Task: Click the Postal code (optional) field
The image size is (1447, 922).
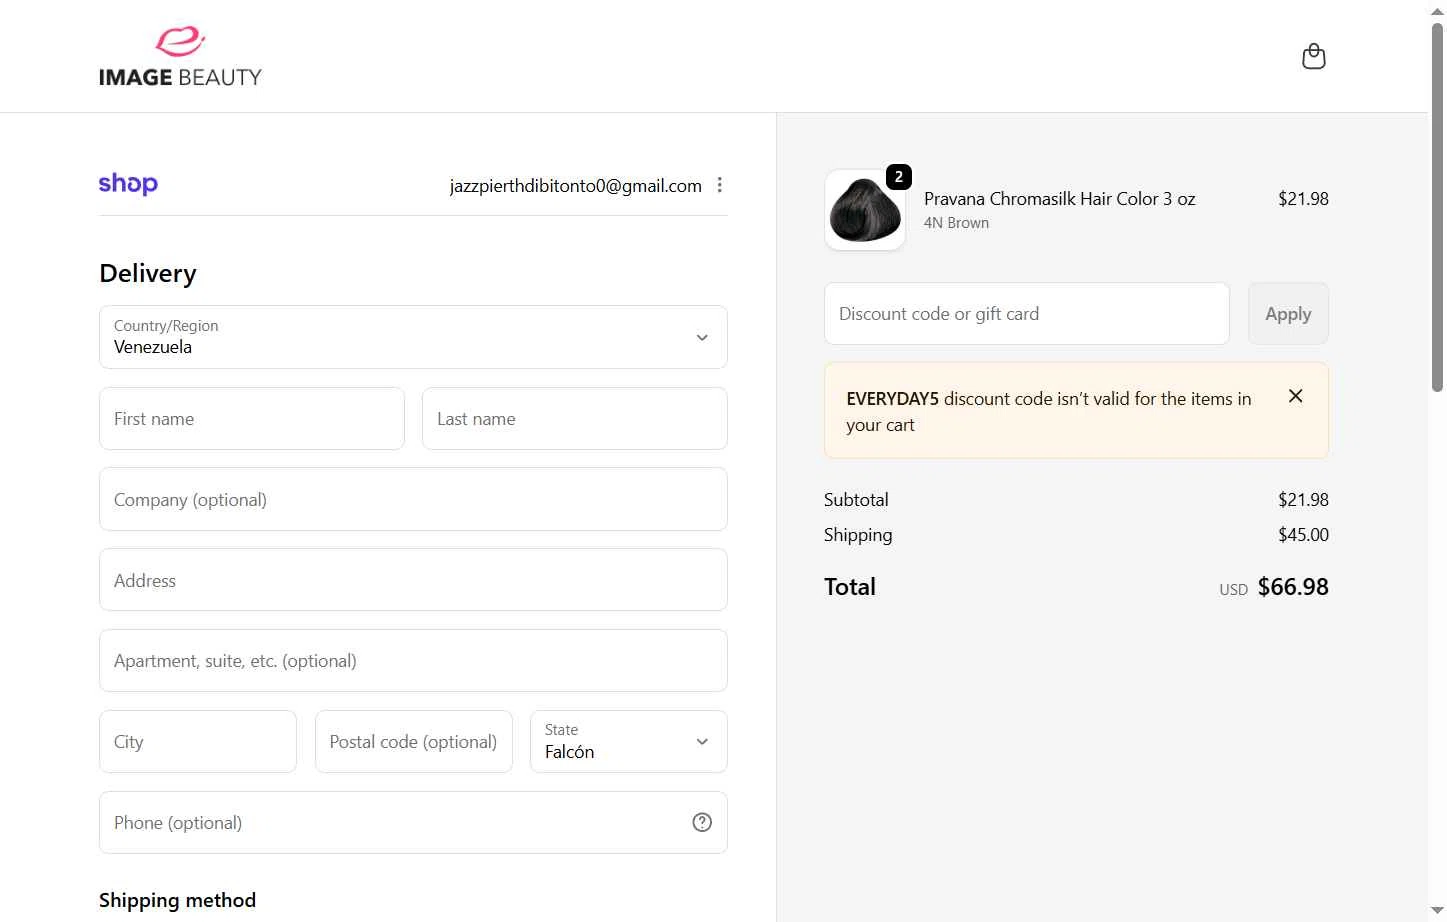Action: pyautogui.click(x=413, y=741)
